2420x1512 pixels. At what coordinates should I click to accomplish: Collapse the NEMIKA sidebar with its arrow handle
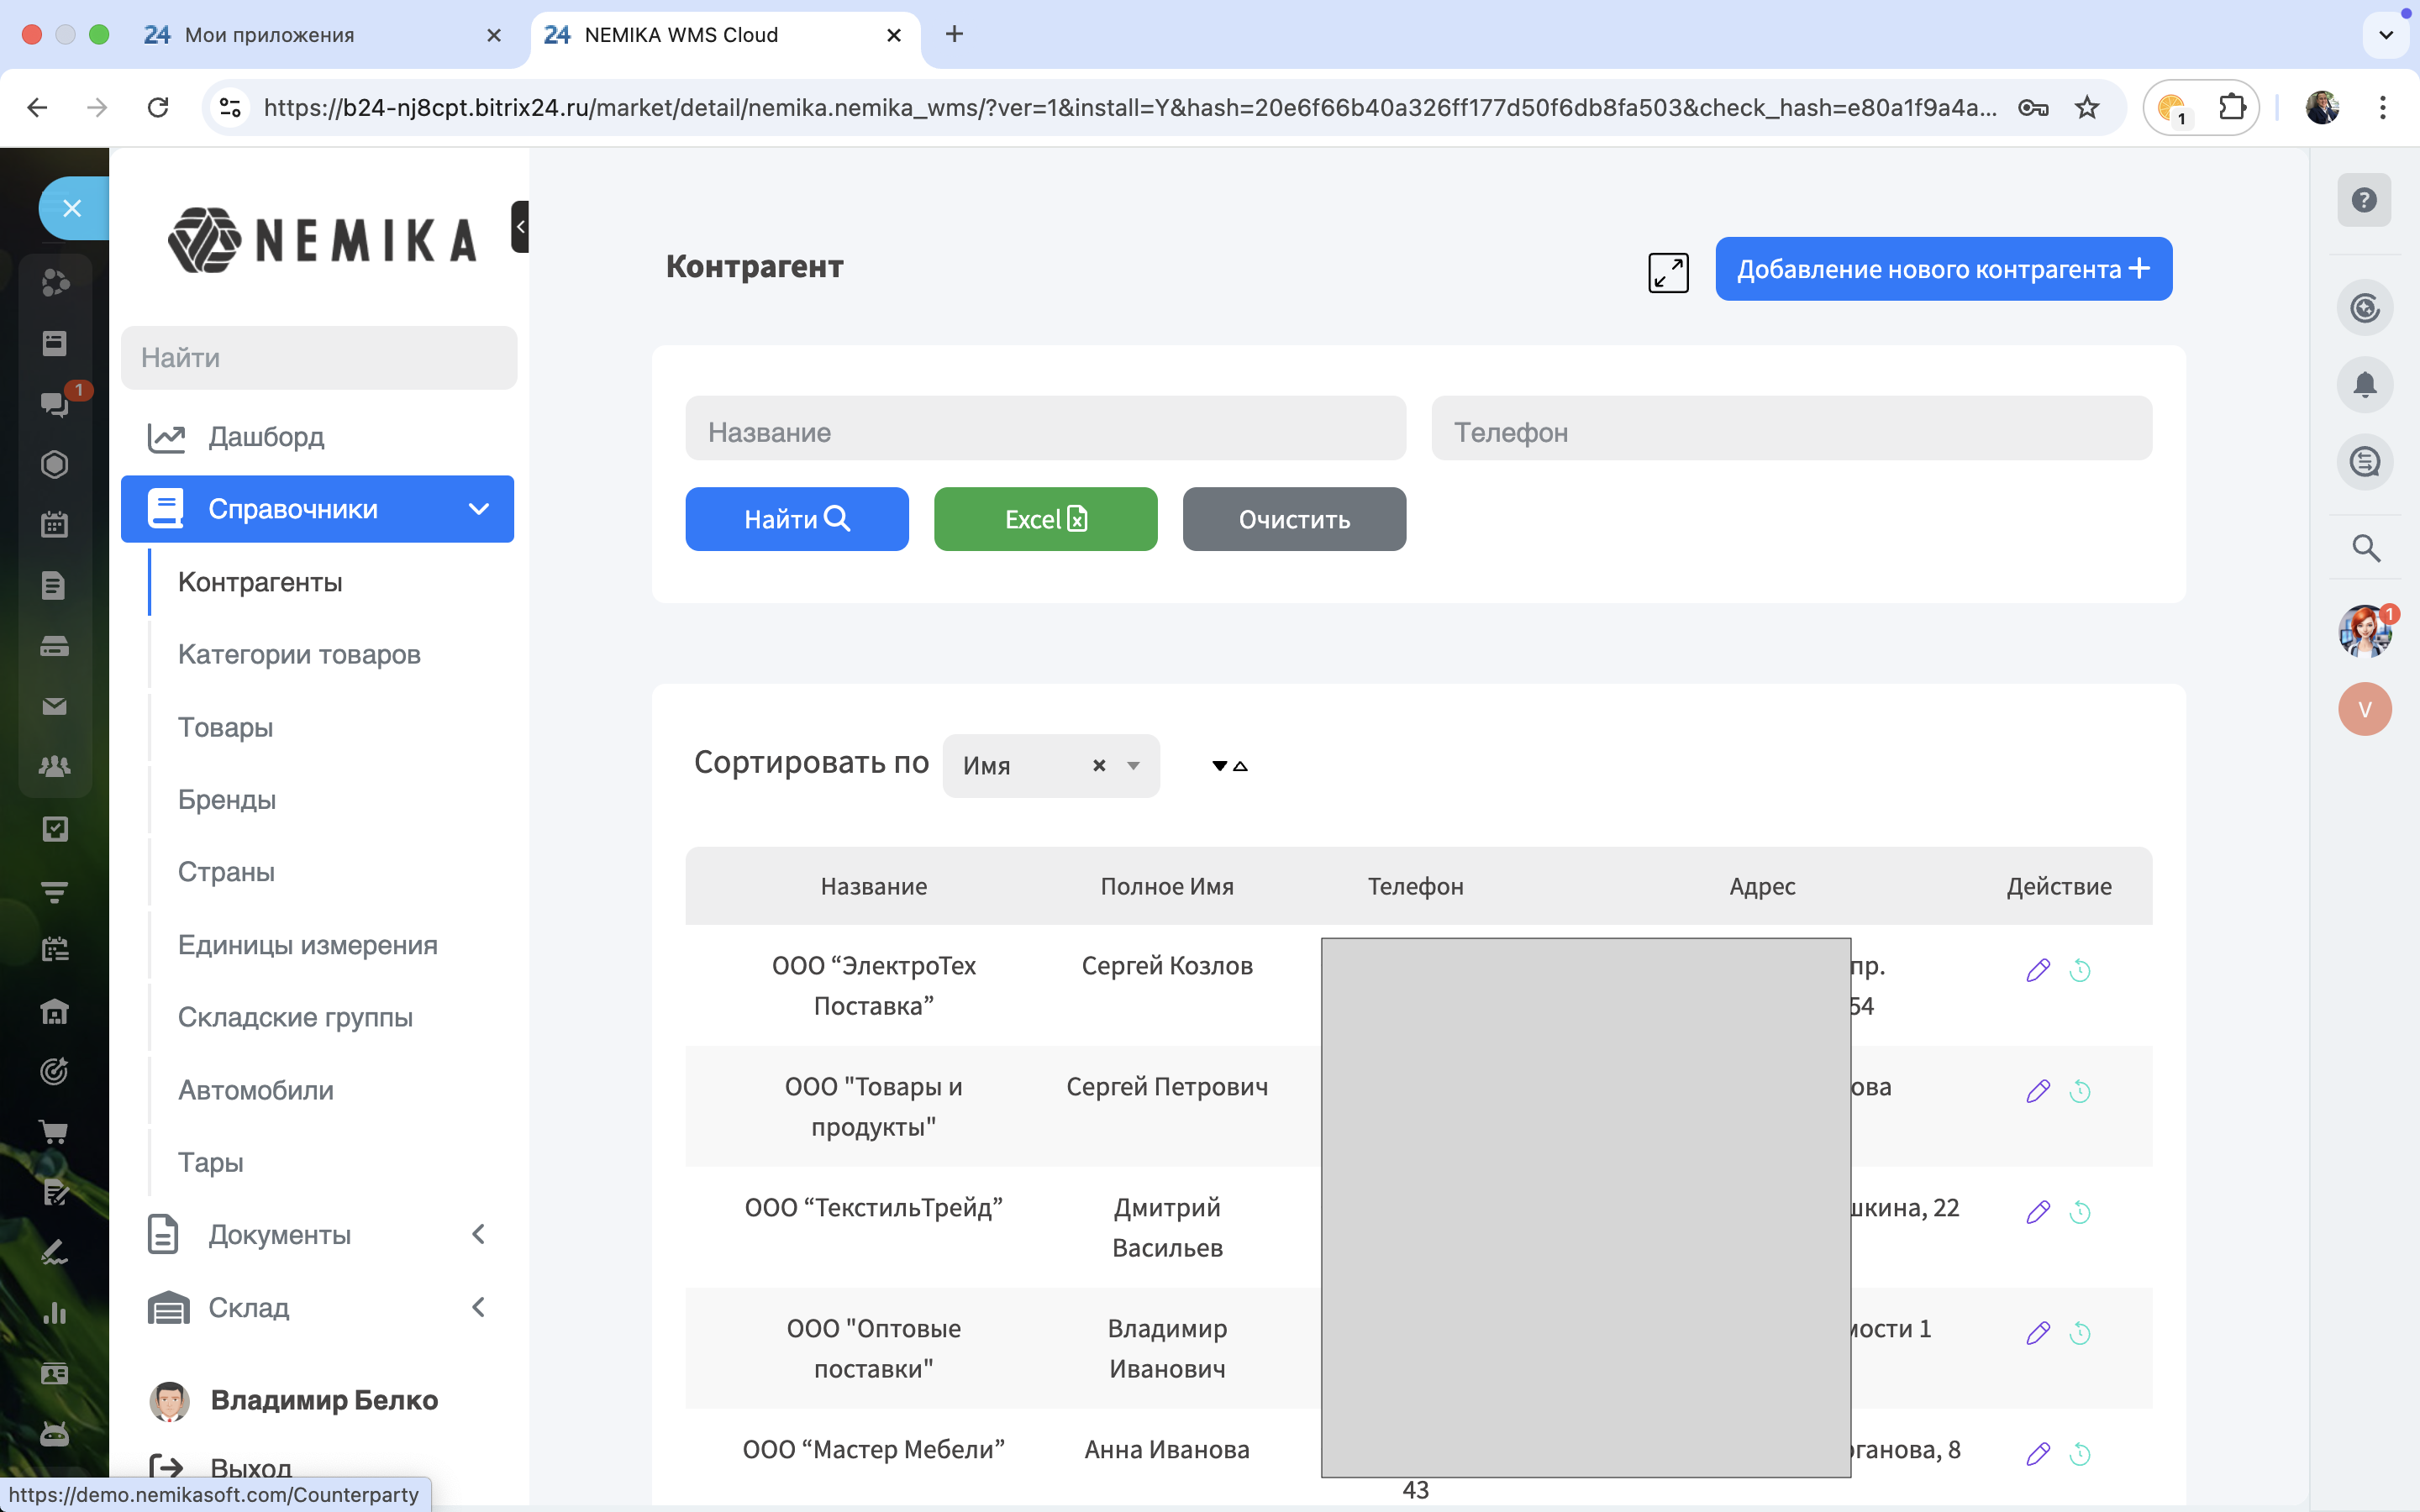[x=519, y=227]
